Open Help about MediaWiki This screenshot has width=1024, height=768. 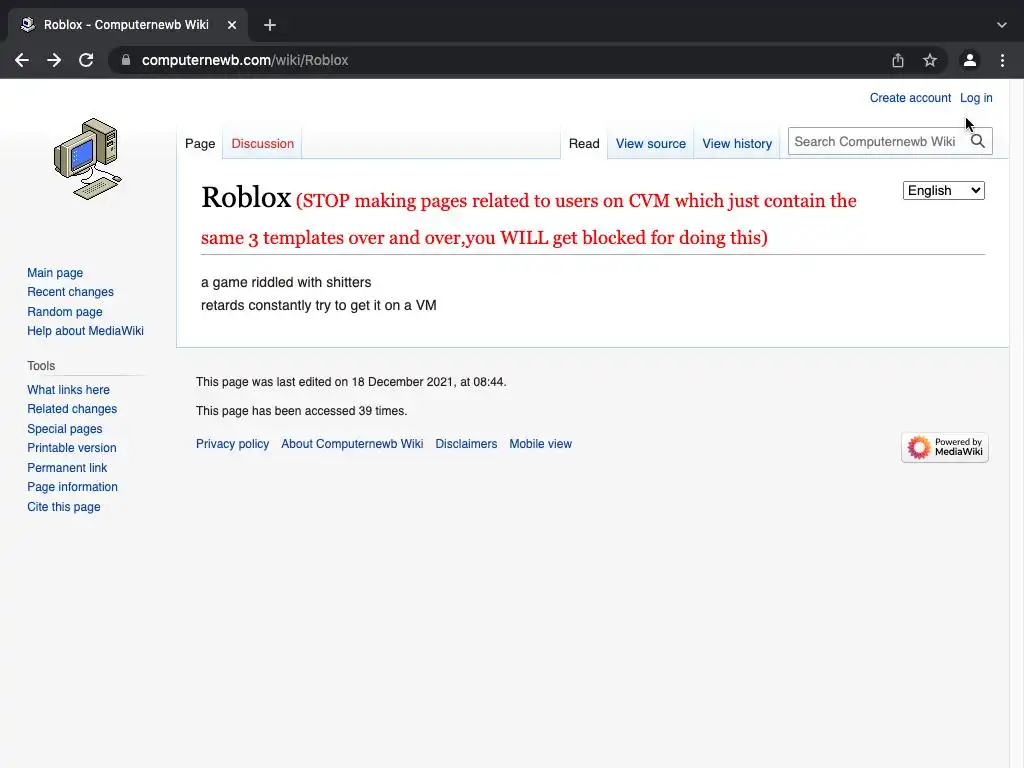point(86,331)
